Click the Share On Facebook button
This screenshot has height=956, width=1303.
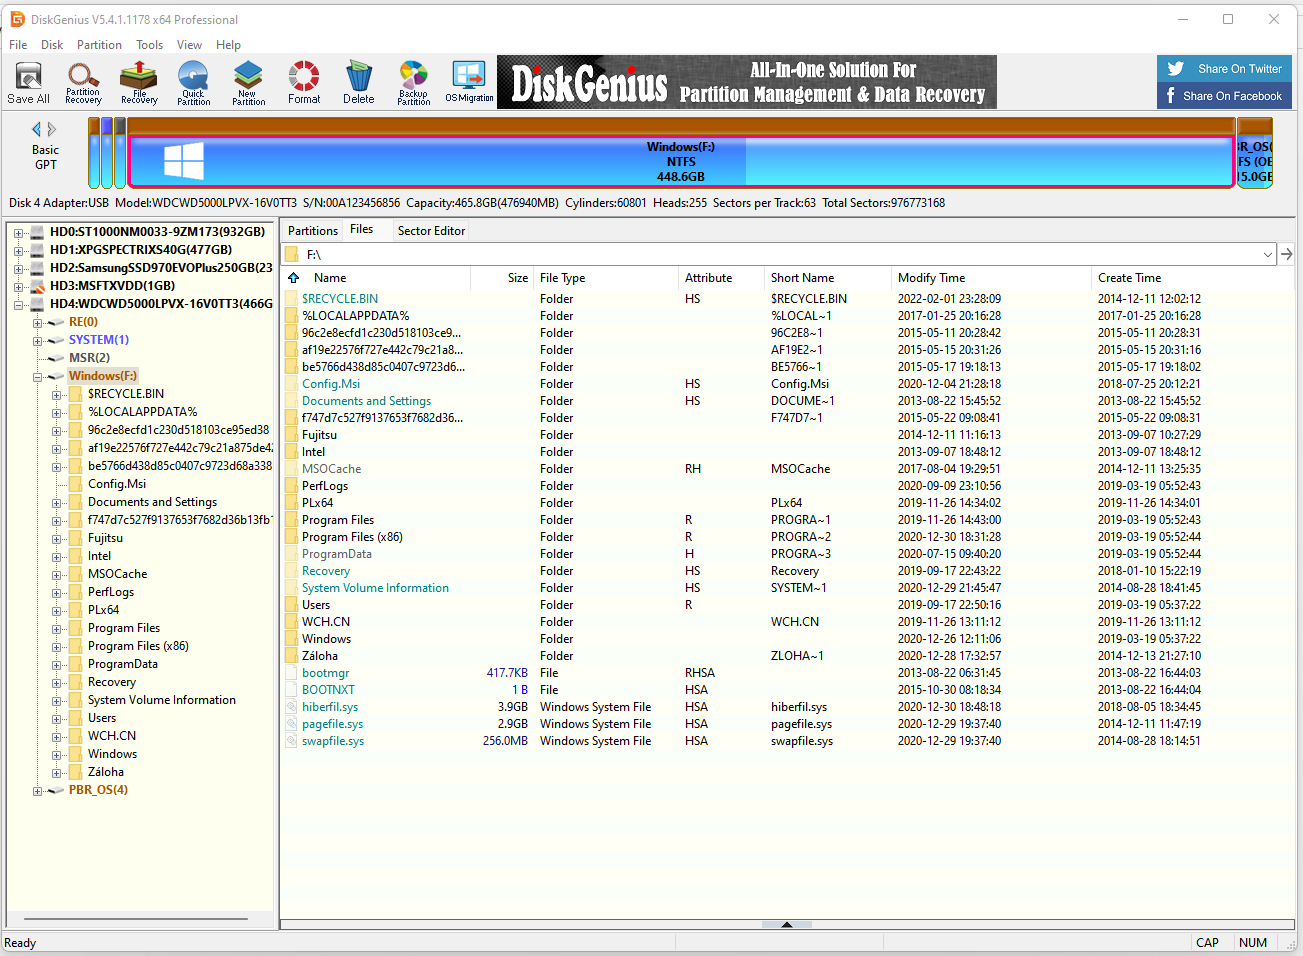[1225, 96]
